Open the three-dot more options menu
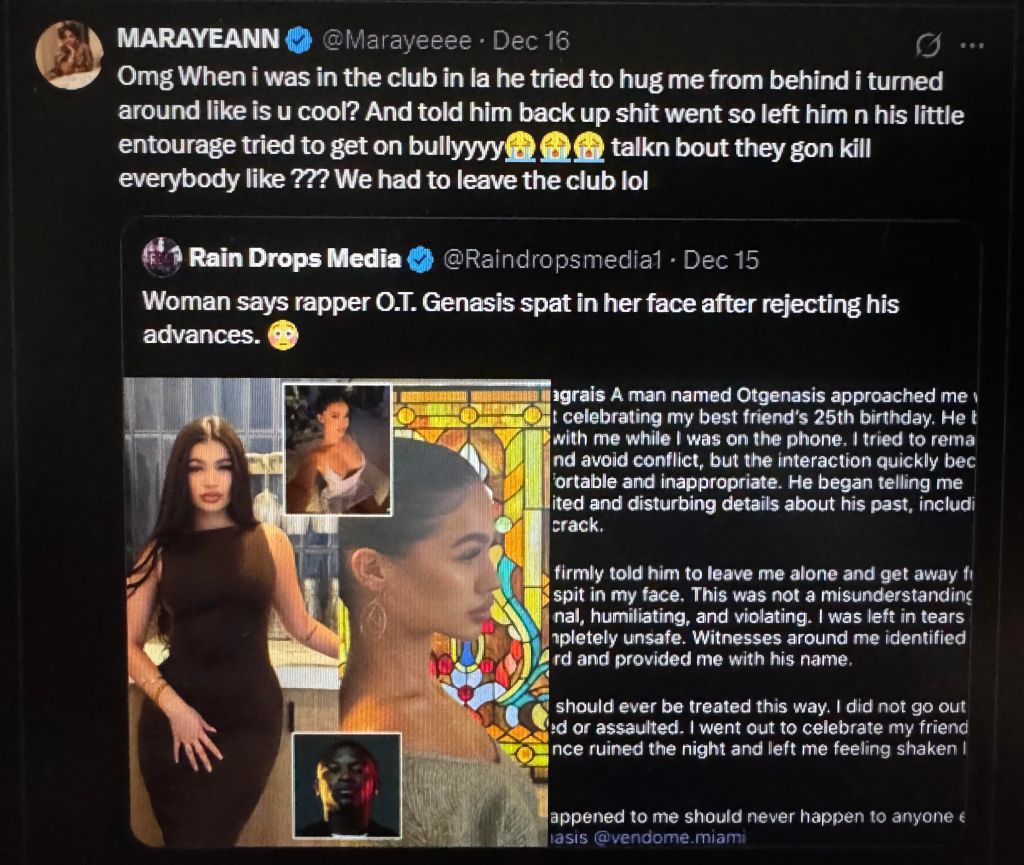1024x865 pixels. tap(972, 45)
